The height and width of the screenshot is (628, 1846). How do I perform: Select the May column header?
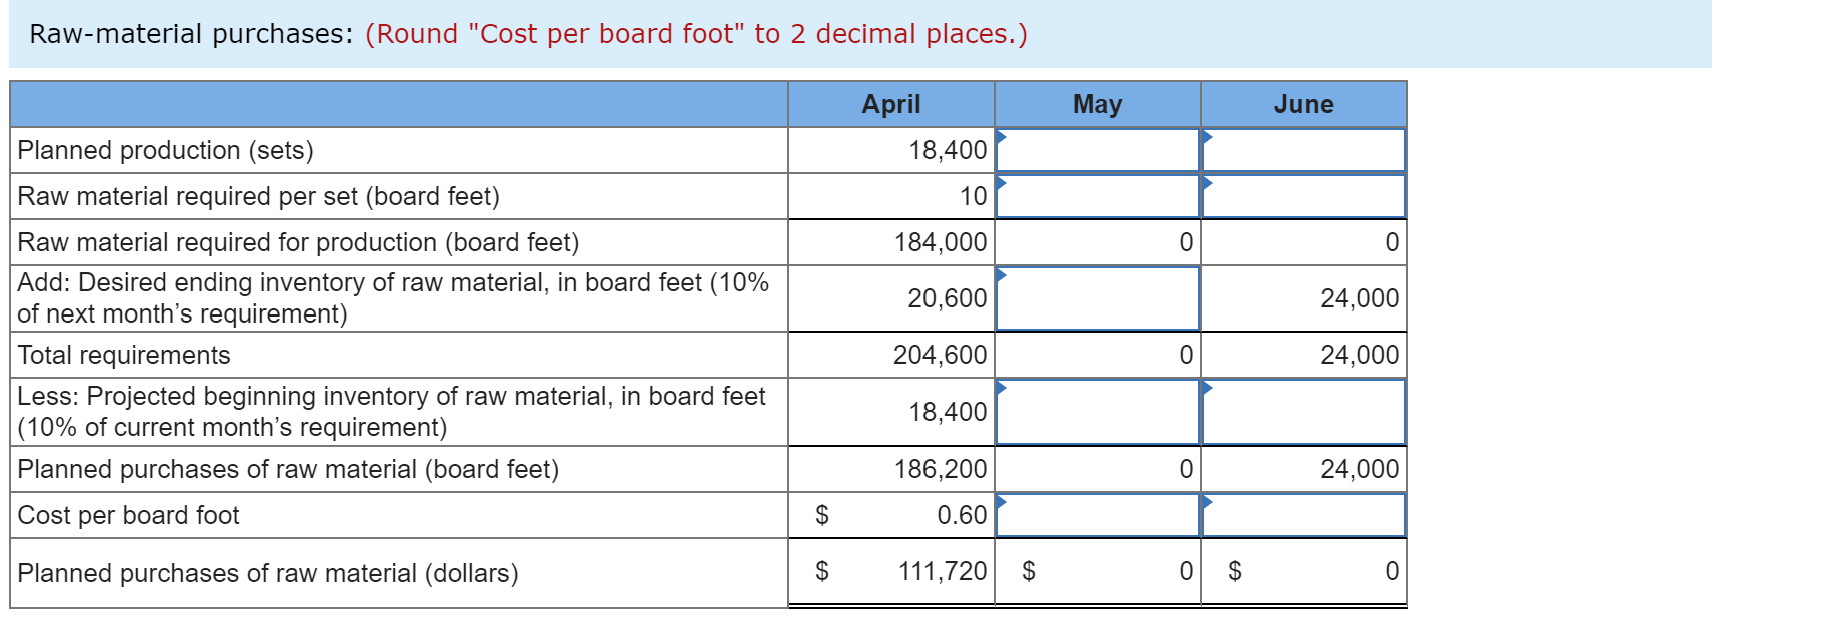coord(1097,103)
